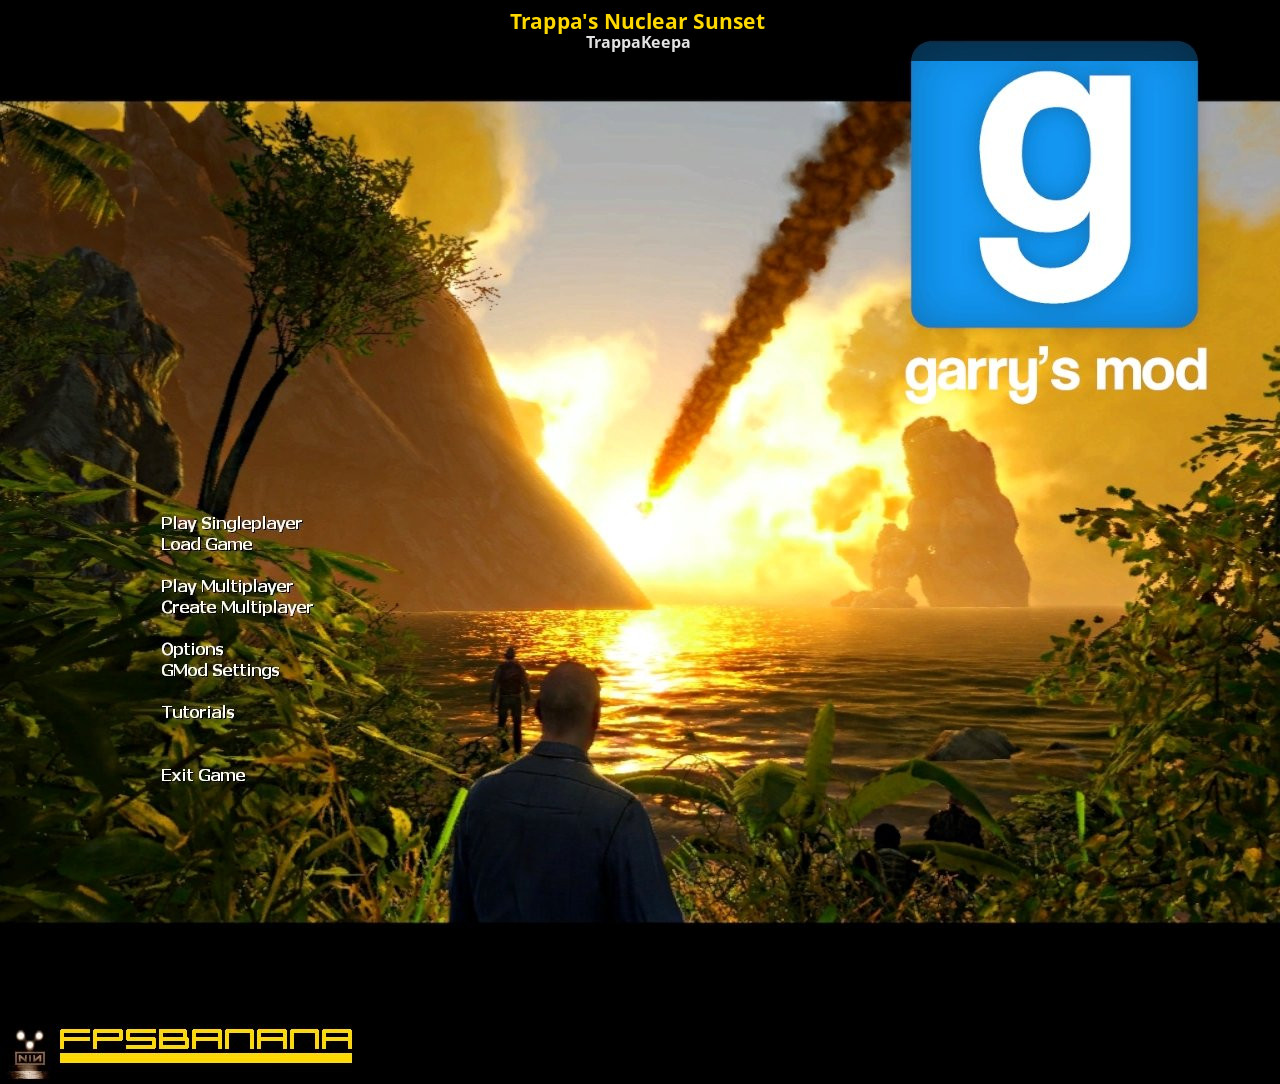Open the Options menu item
Screen dimensions: 1280x1084
(192, 649)
